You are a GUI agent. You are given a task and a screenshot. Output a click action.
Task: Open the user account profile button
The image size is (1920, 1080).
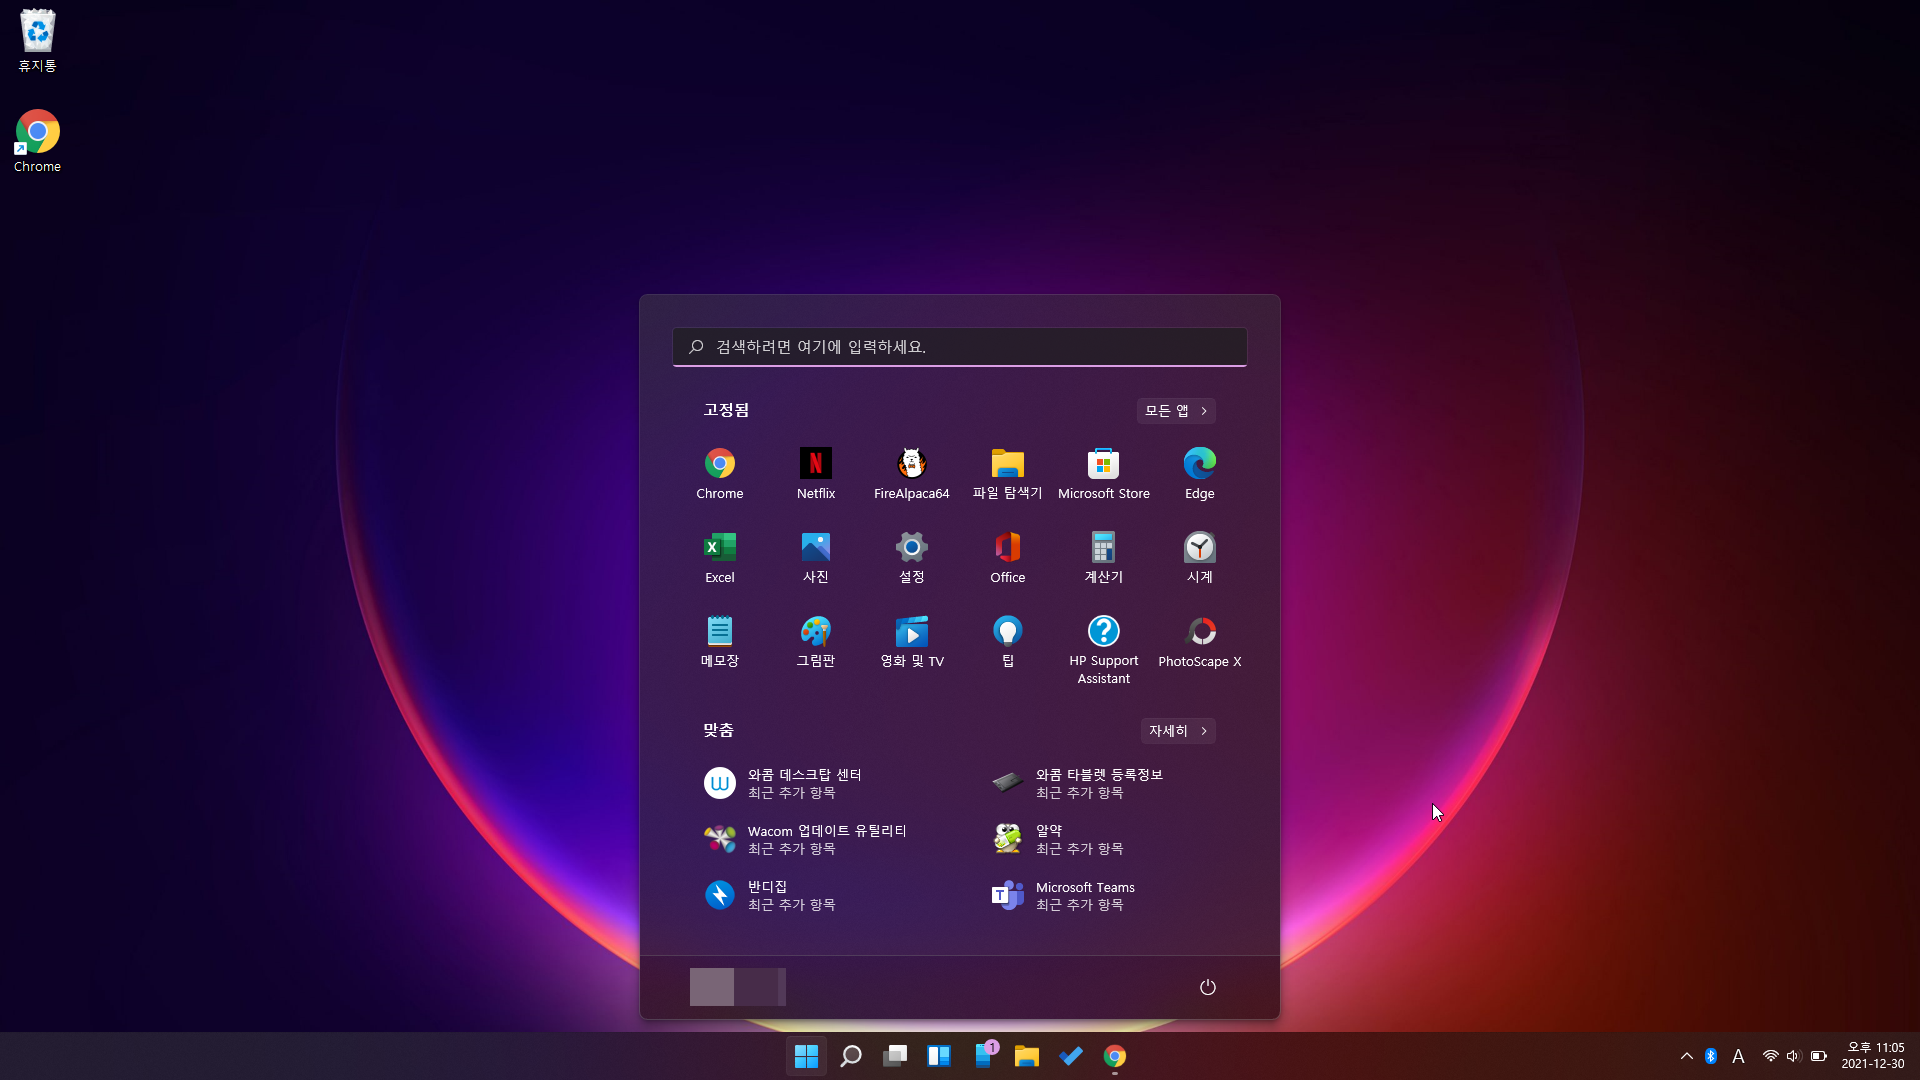point(737,987)
